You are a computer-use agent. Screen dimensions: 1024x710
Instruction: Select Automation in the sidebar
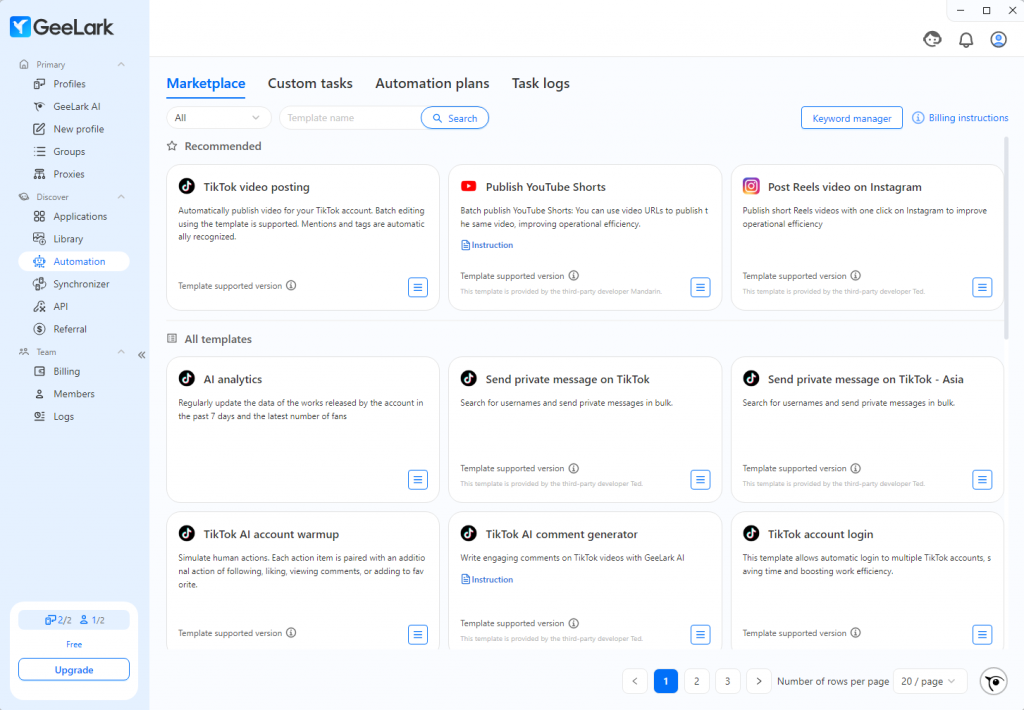[x=74, y=261]
